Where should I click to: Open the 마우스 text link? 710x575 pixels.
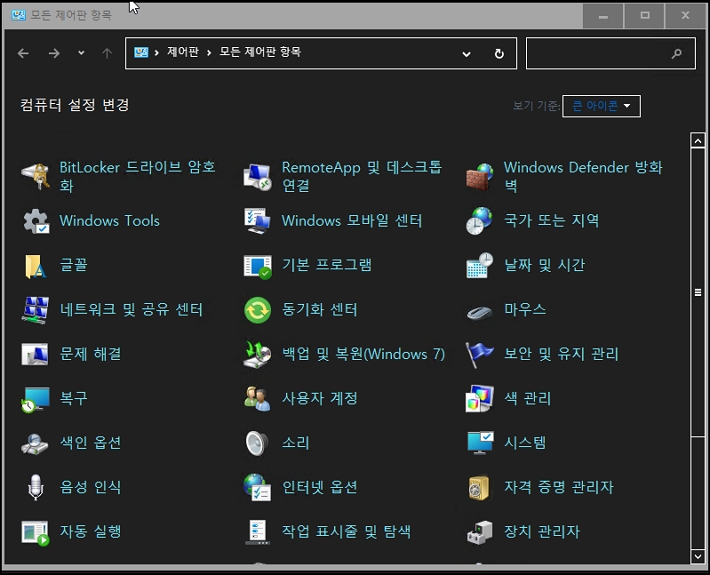[x=525, y=310]
